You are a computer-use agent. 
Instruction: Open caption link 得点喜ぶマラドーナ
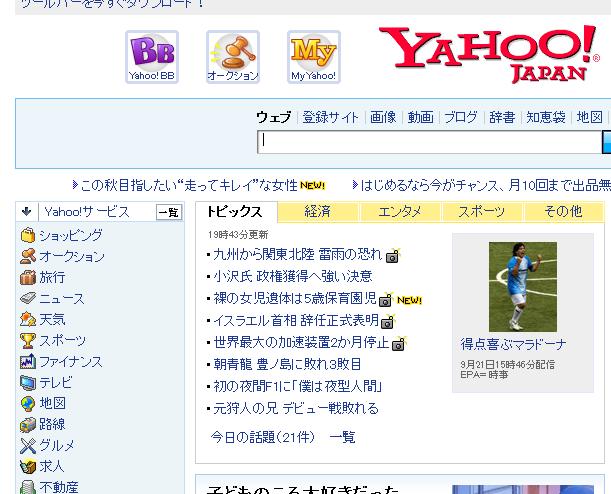[513, 344]
